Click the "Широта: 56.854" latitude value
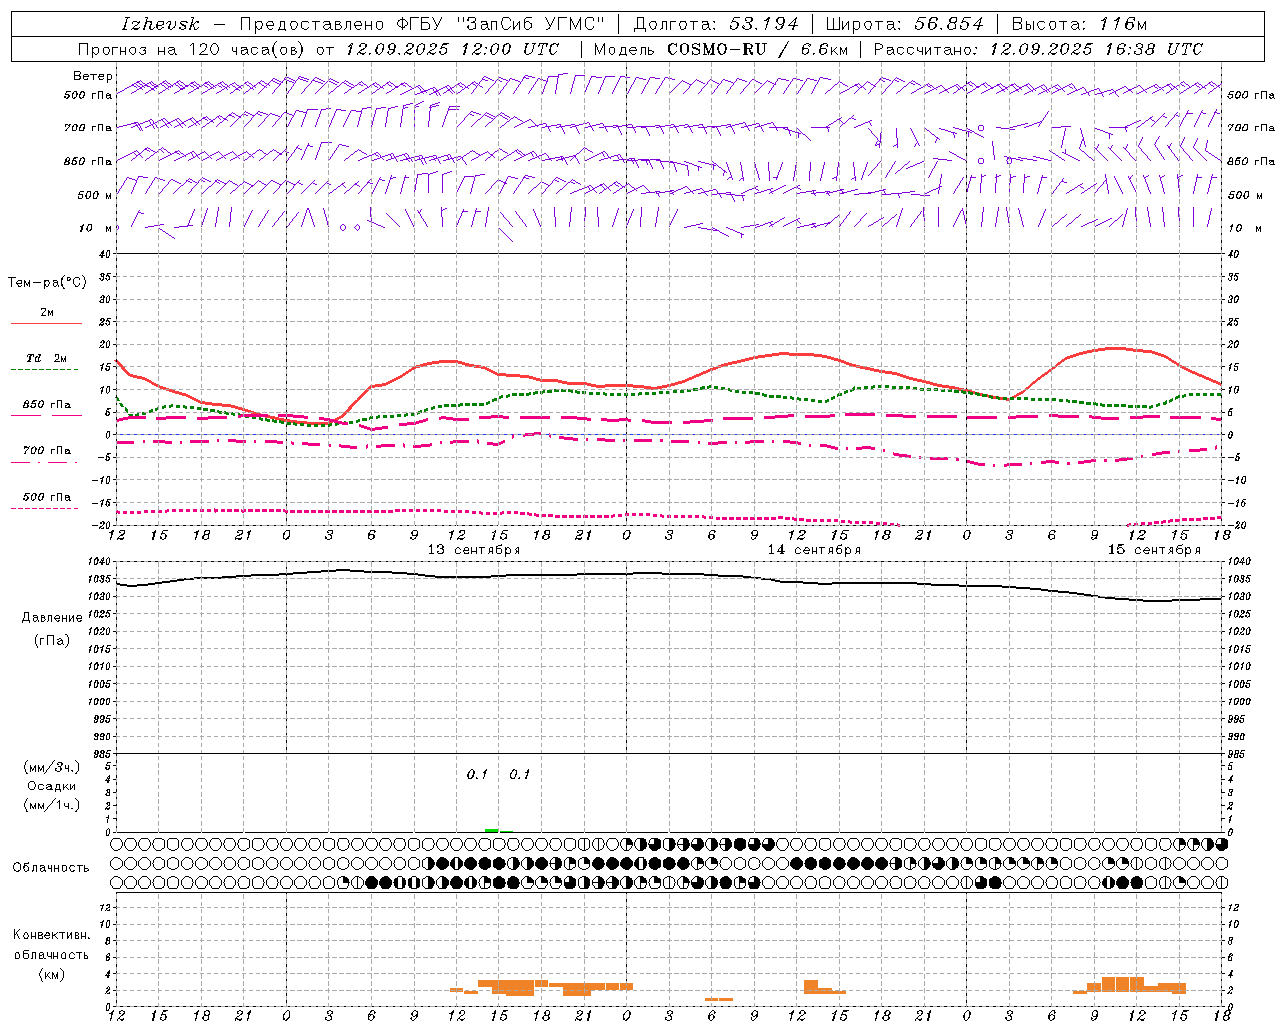Image resolution: width=1280 pixels, height=1024 pixels. (x=905, y=24)
